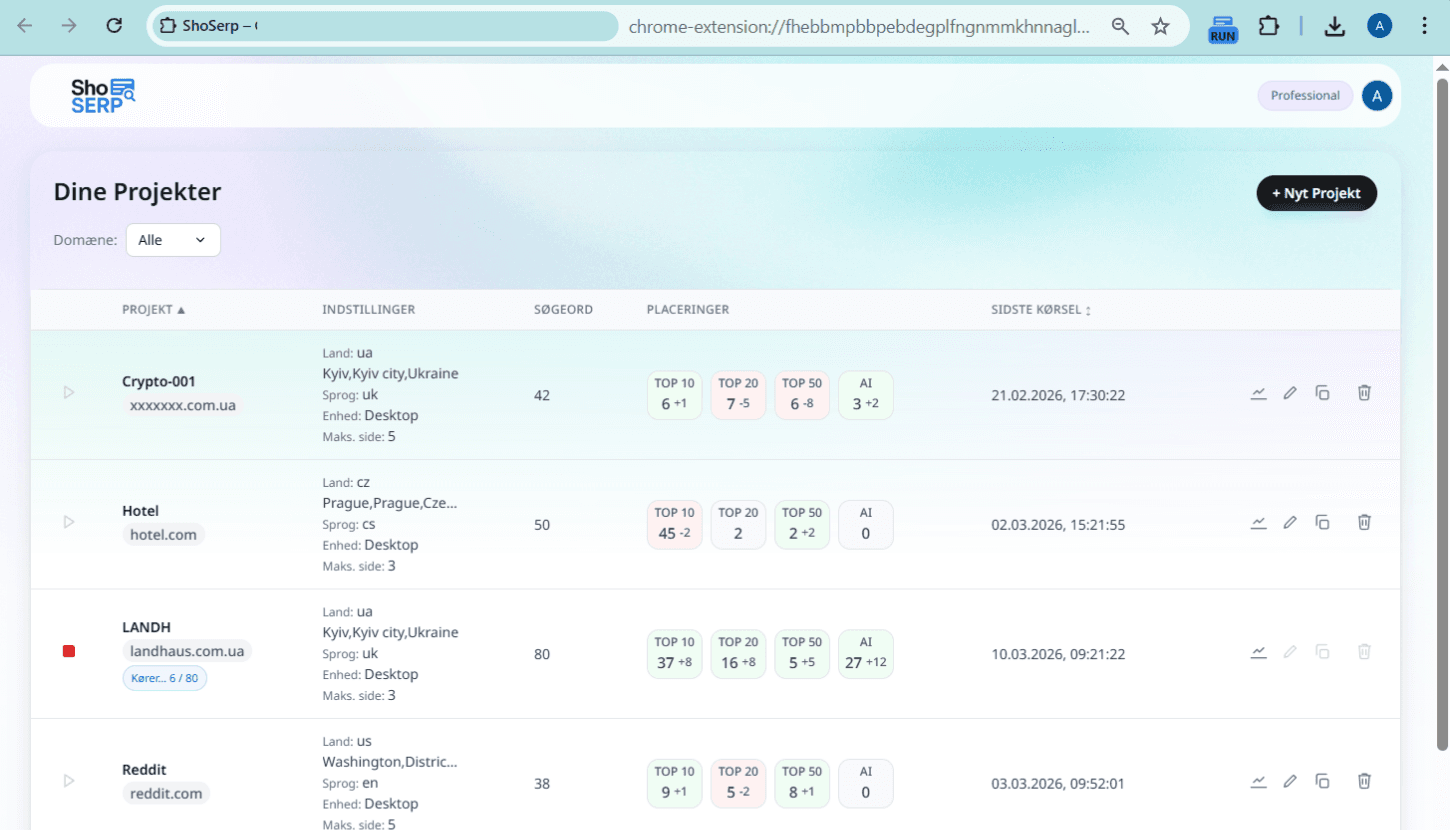Open chart for Crypto-001 project

tap(1259, 394)
